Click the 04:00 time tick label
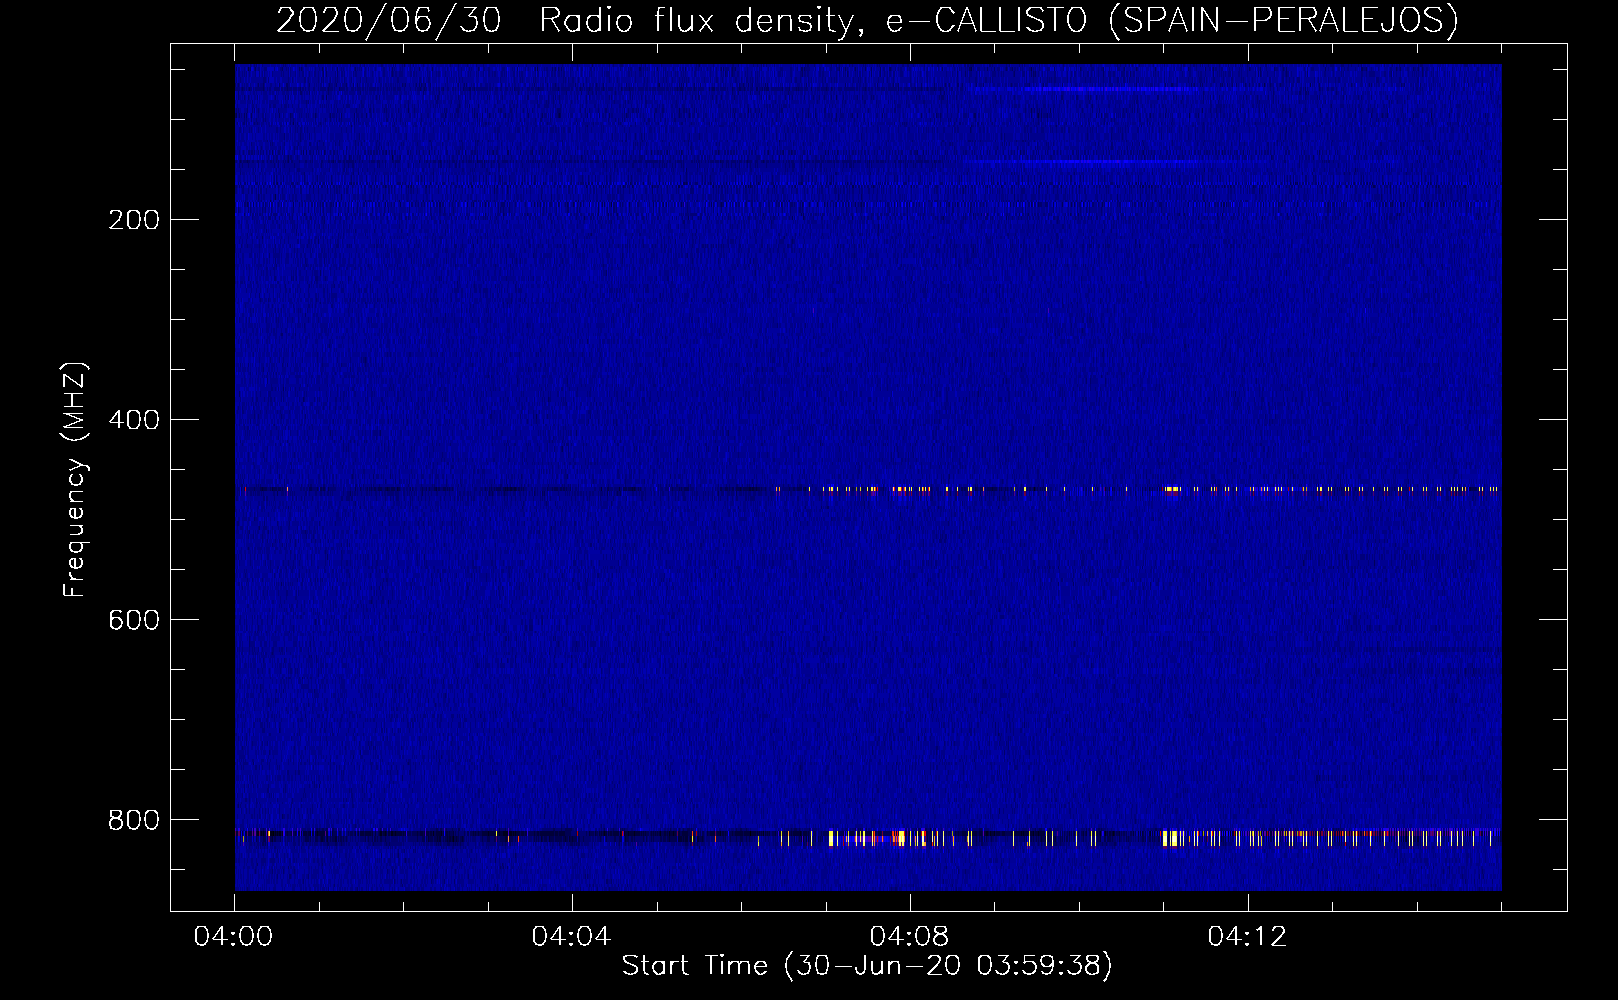Viewport: 1618px width, 1000px height. [x=234, y=937]
